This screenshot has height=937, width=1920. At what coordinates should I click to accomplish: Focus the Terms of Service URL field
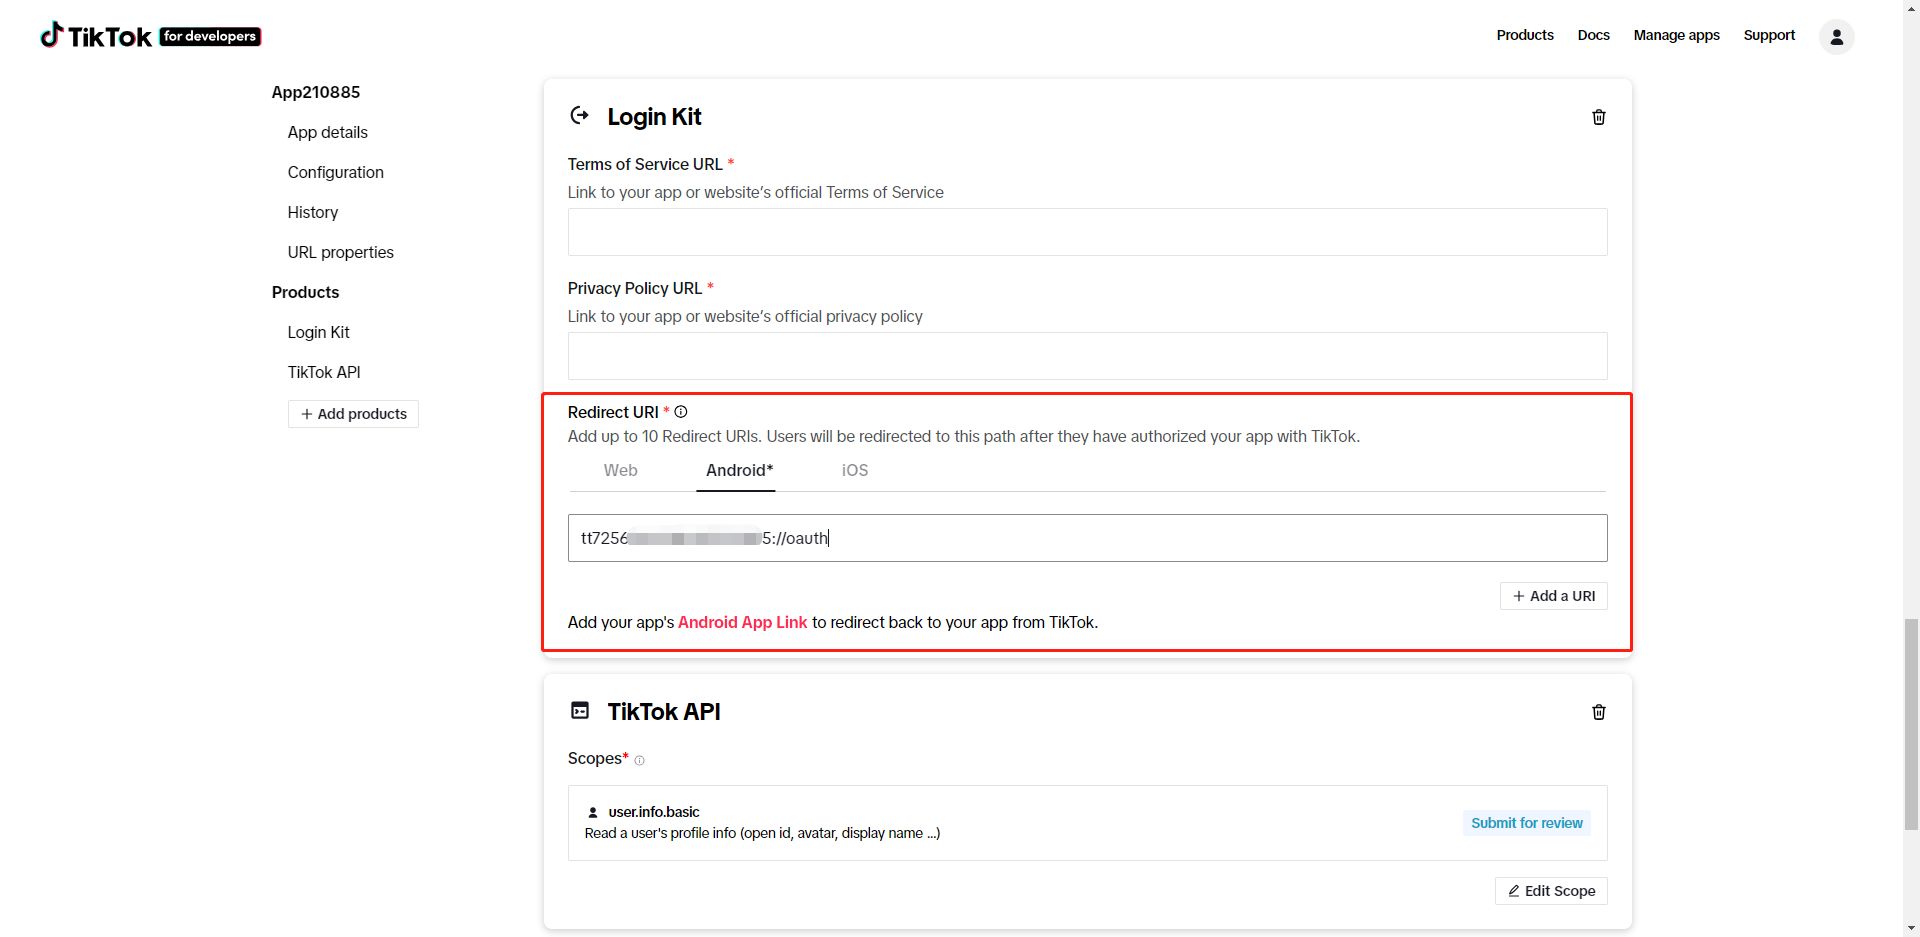[x=1087, y=232]
